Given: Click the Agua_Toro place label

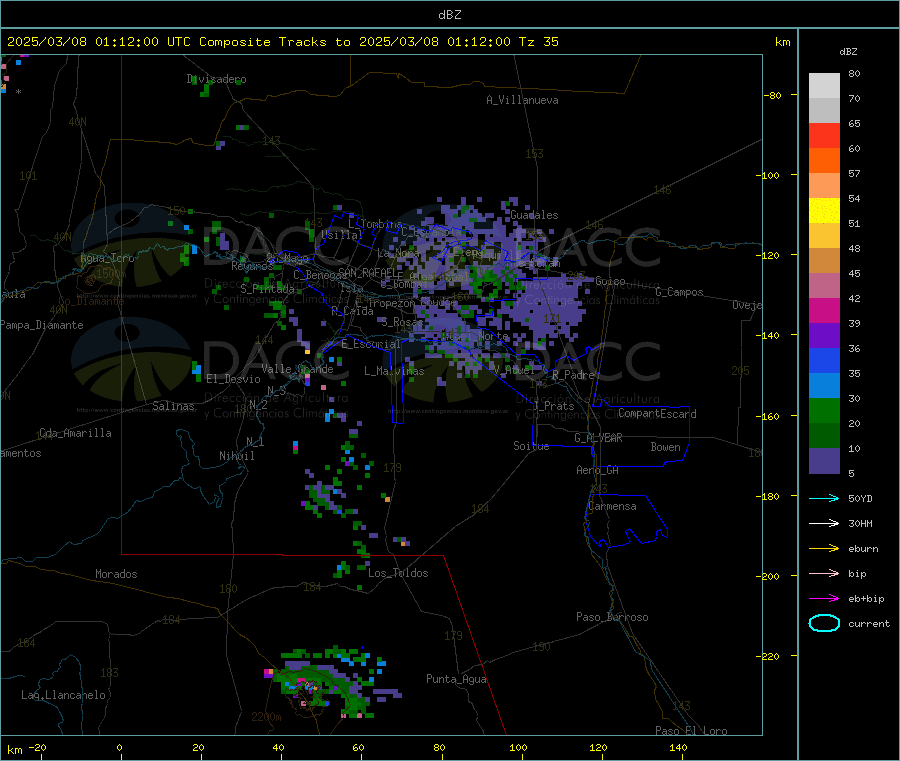Looking at the screenshot, I should [107, 258].
